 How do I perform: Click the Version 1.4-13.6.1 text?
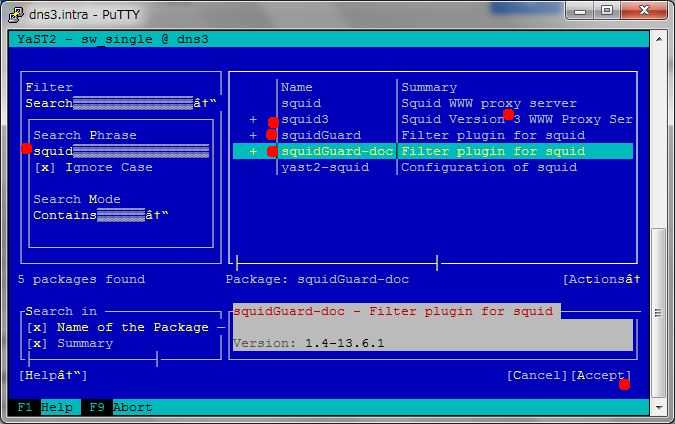308,344
